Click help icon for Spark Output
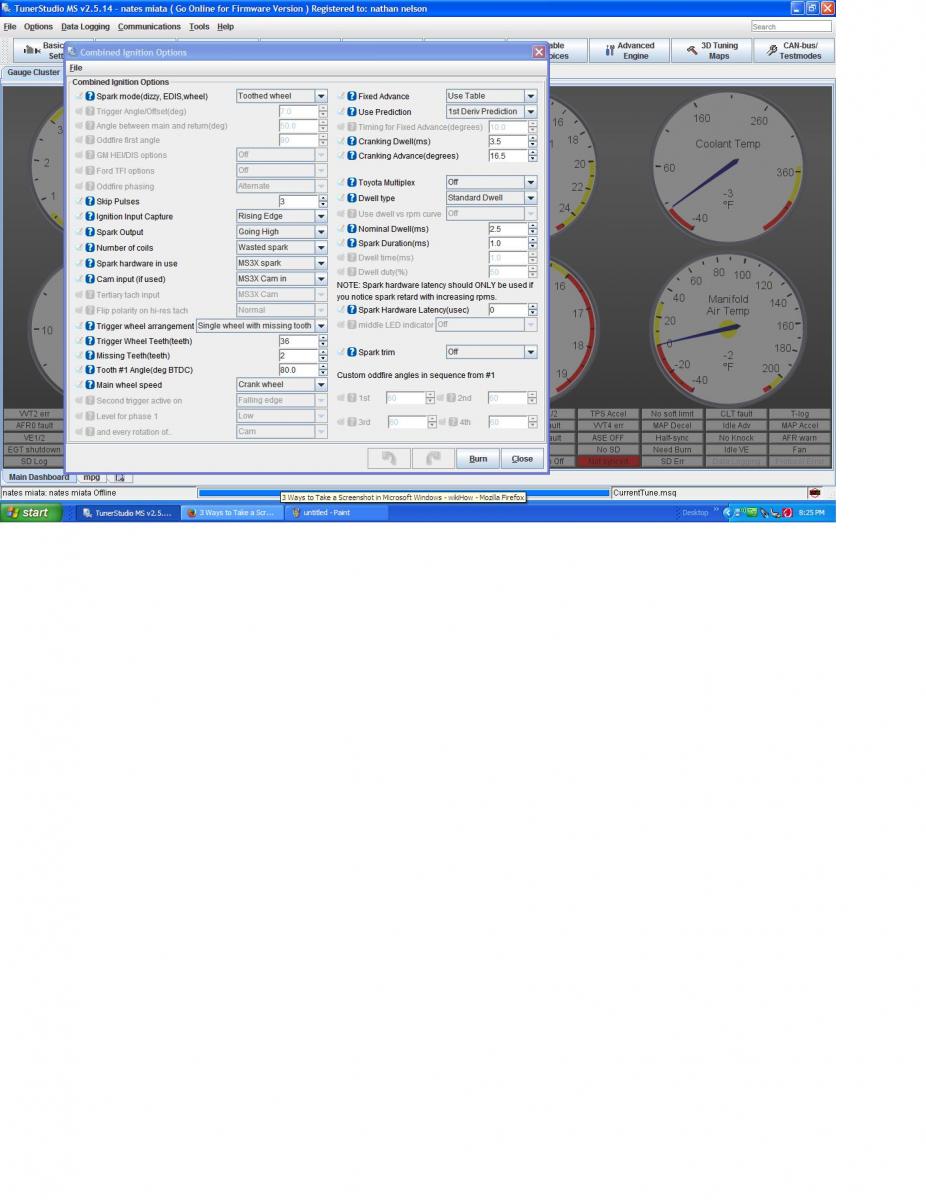The height and width of the screenshot is (1200, 926). click(90, 232)
